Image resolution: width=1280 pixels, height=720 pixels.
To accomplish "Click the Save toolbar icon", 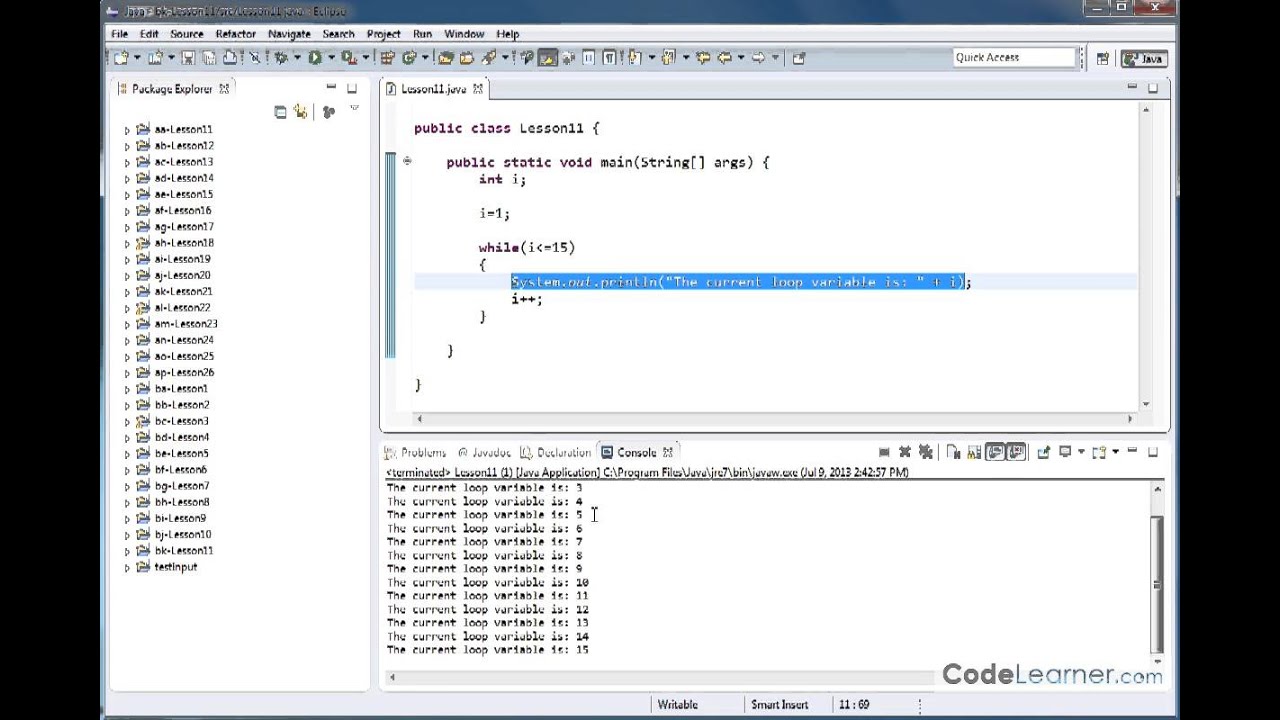I will 187,58.
